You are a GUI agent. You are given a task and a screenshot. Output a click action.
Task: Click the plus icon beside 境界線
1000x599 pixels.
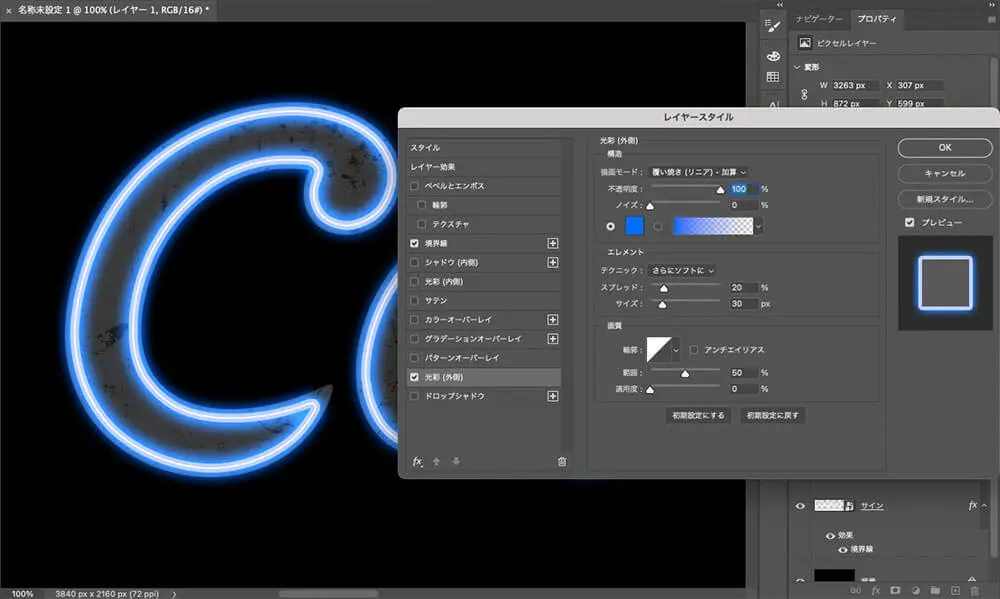[553, 243]
